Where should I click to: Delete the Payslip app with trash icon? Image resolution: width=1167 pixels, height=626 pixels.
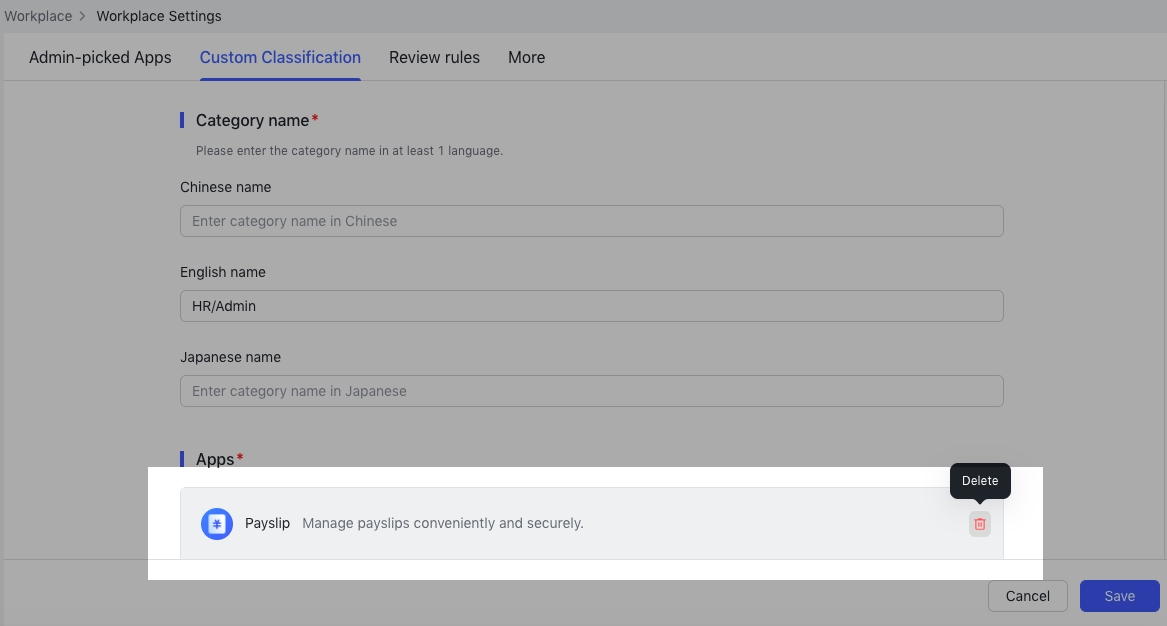coord(979,524)
